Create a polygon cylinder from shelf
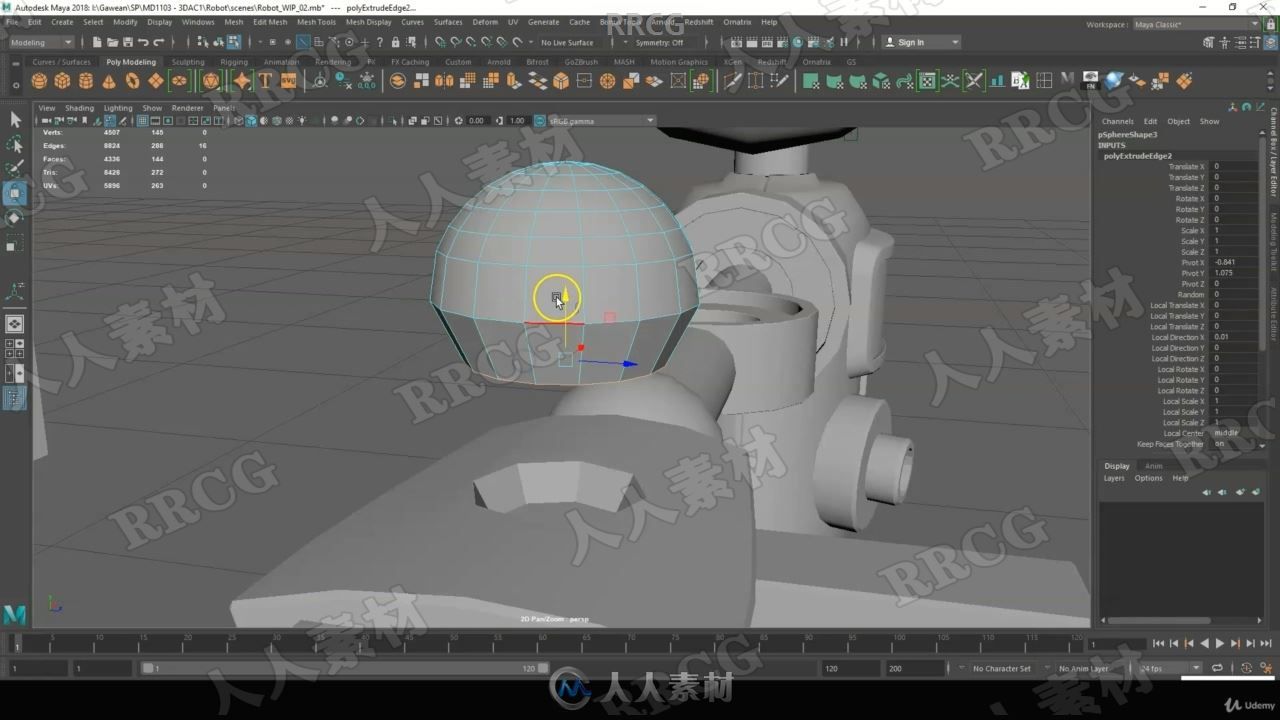This screenshot has height=720, width=1280. click(86, 81)
